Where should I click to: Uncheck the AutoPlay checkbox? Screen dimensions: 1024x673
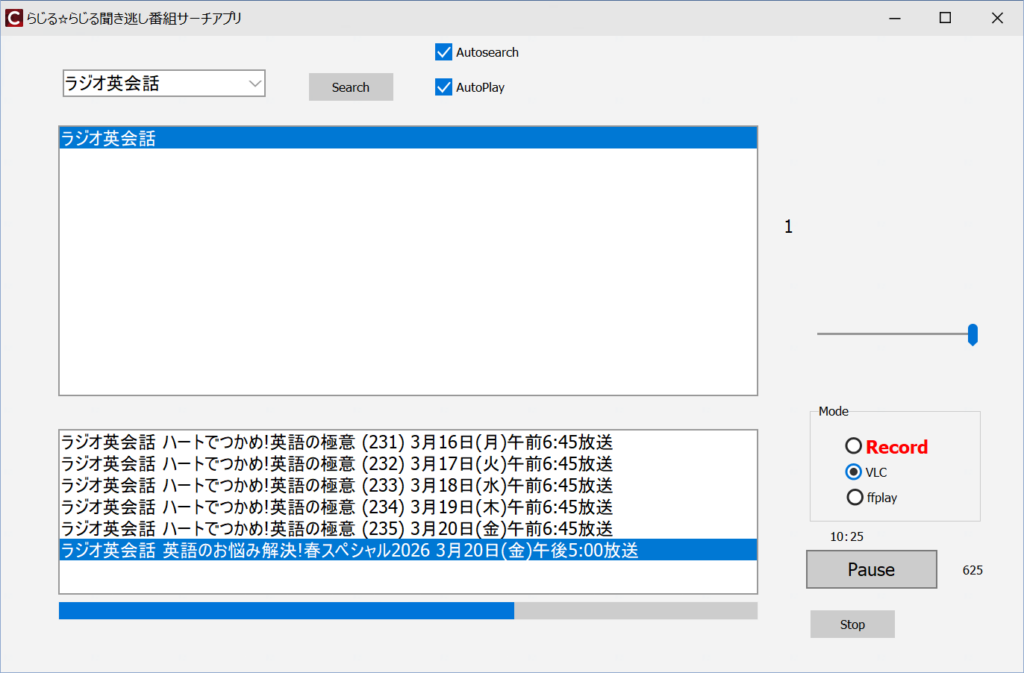444,87
